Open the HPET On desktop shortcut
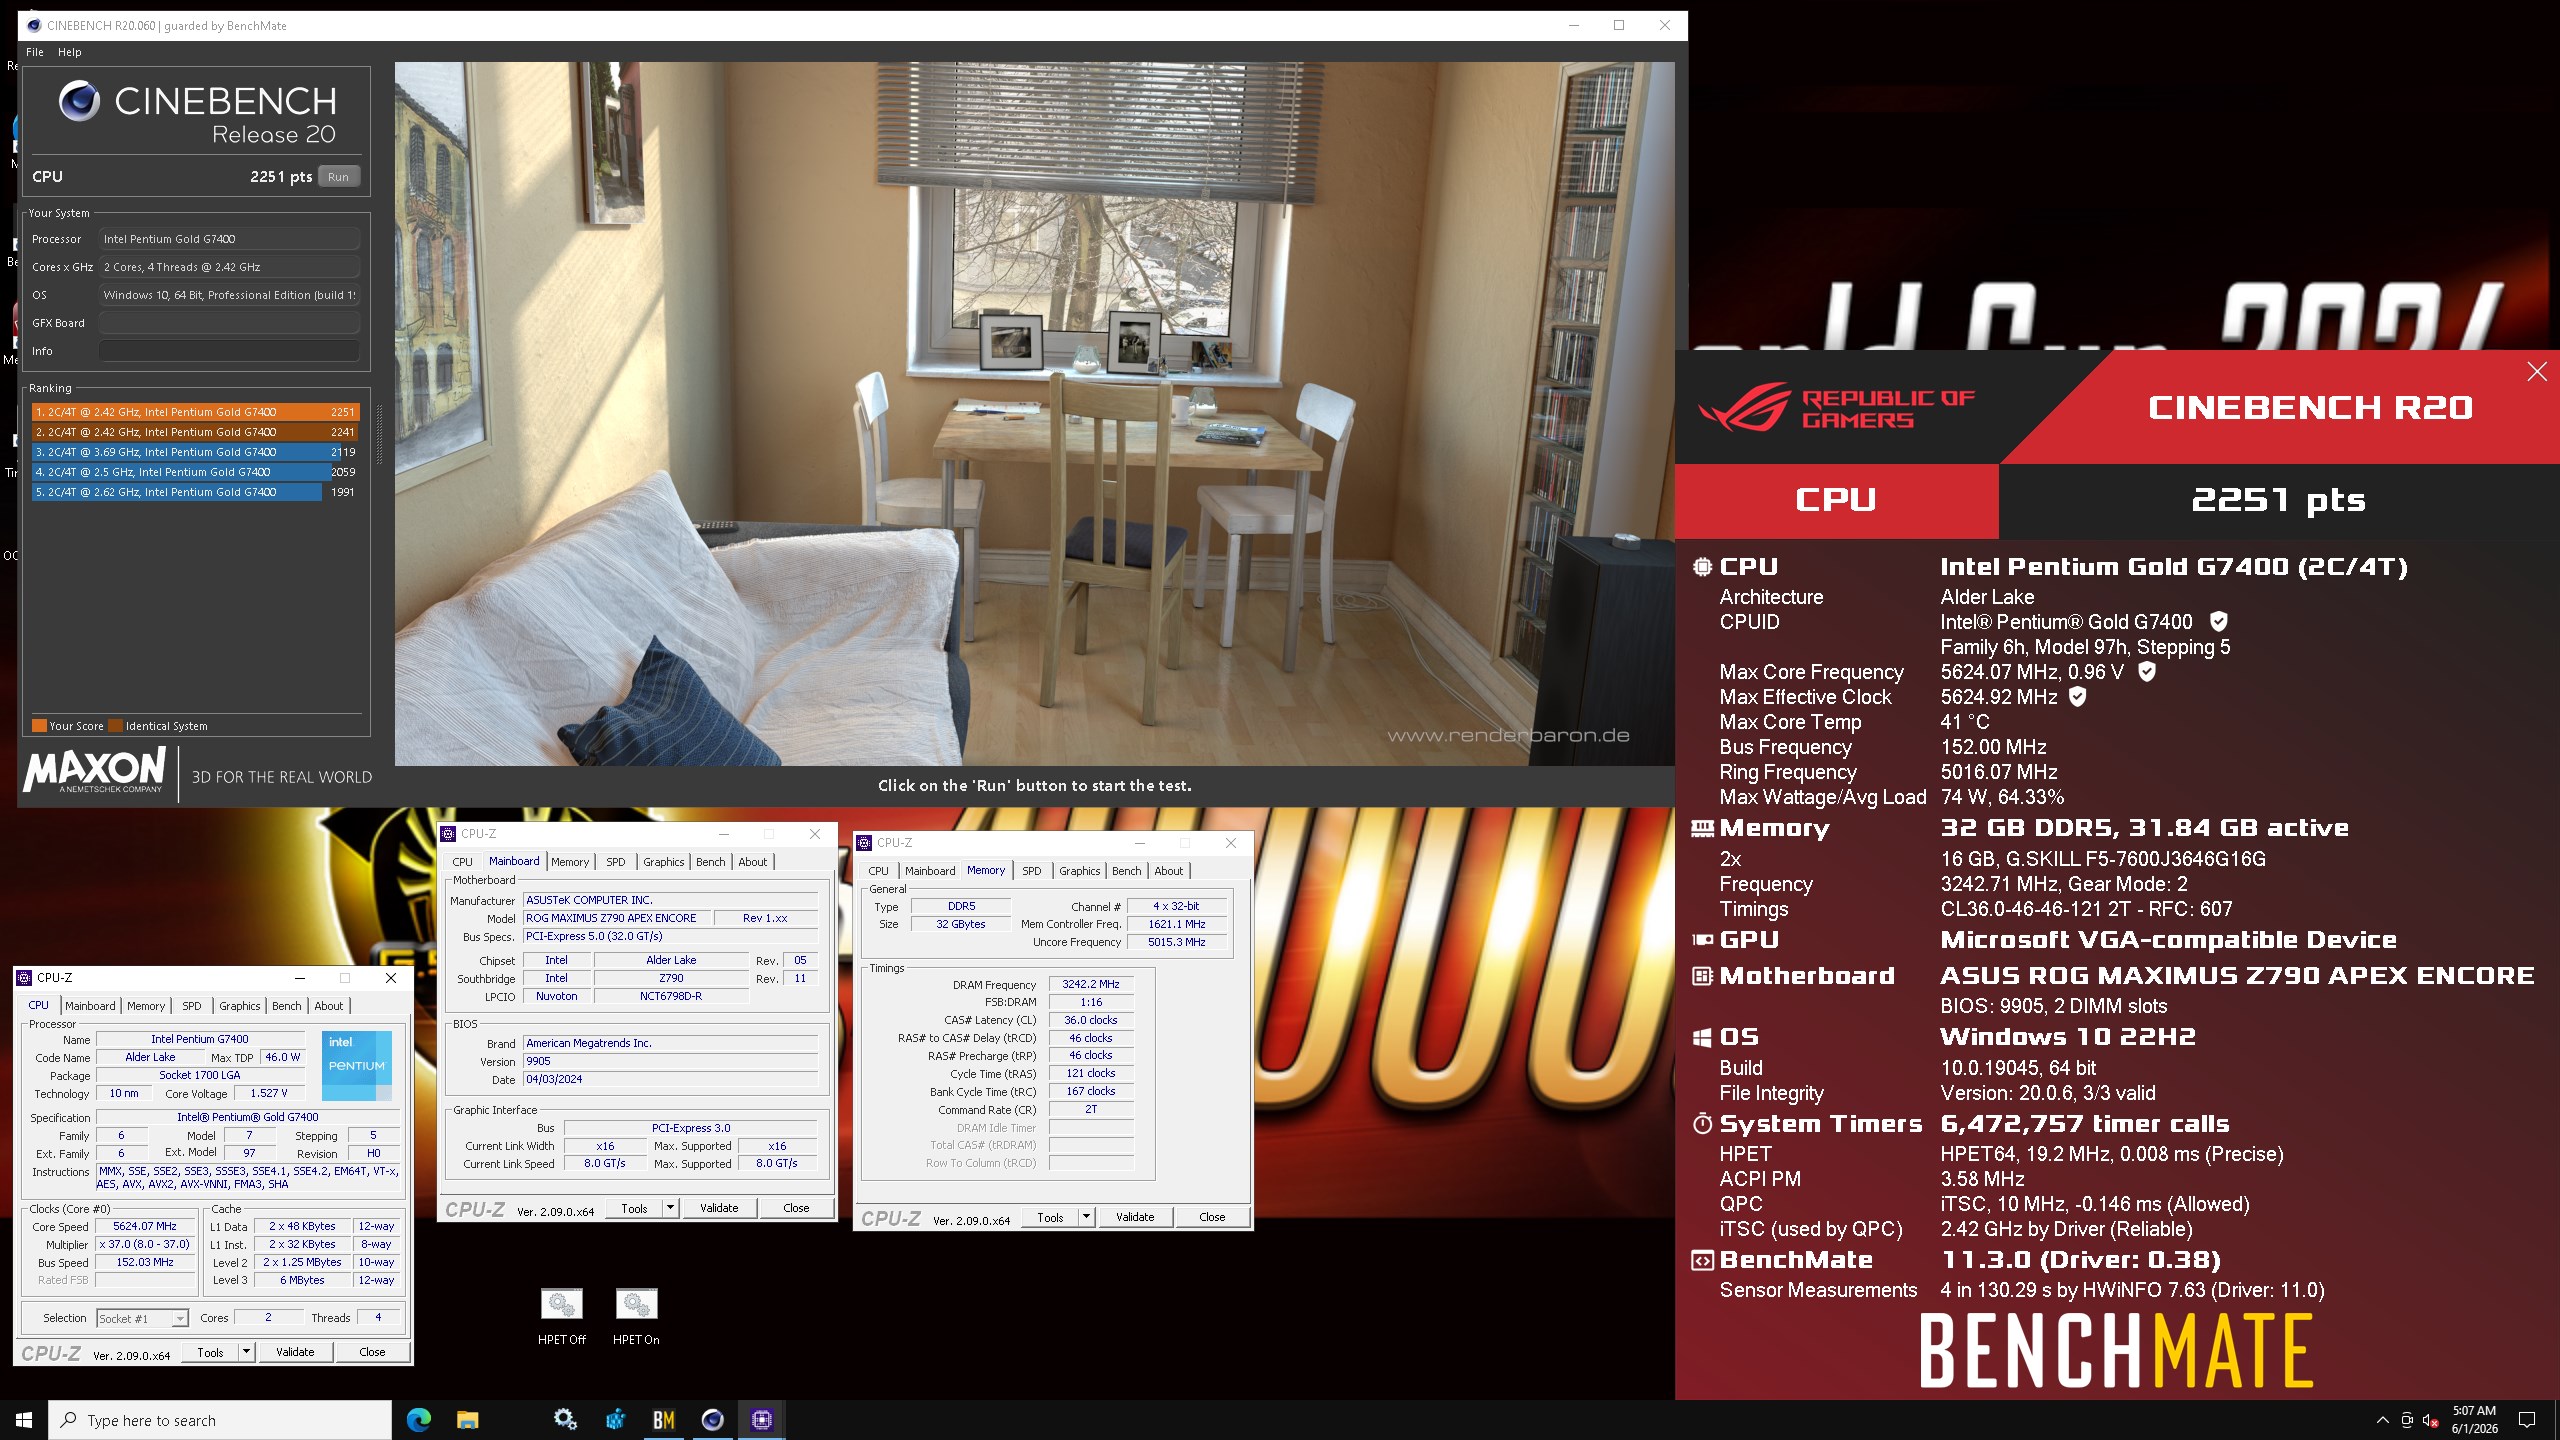The height and width of the screenshot is (1440, 2560). pos(636,1317)
